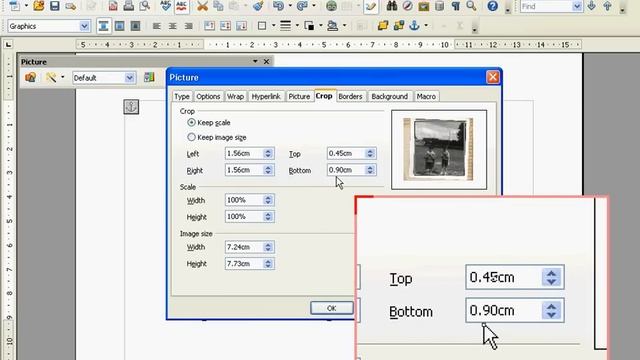Viewport: 640px width, 360px height.
Task: Toggle Show Draw Functions icon
Action: [x=371, y=6]
